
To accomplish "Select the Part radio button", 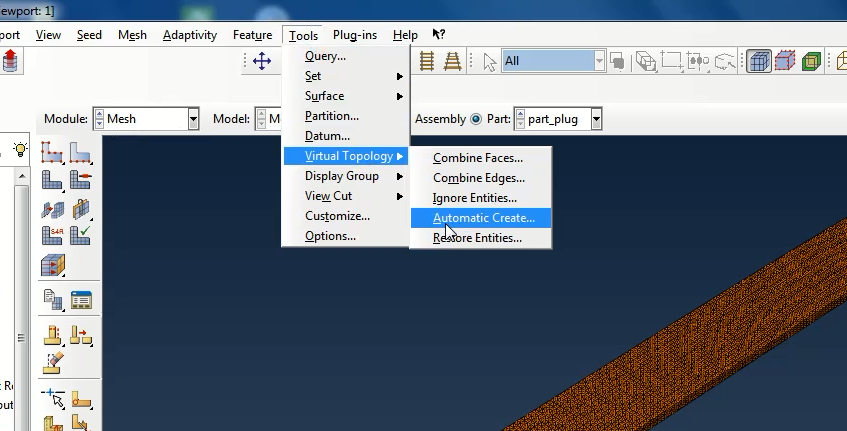I will [x=476, y=119].
